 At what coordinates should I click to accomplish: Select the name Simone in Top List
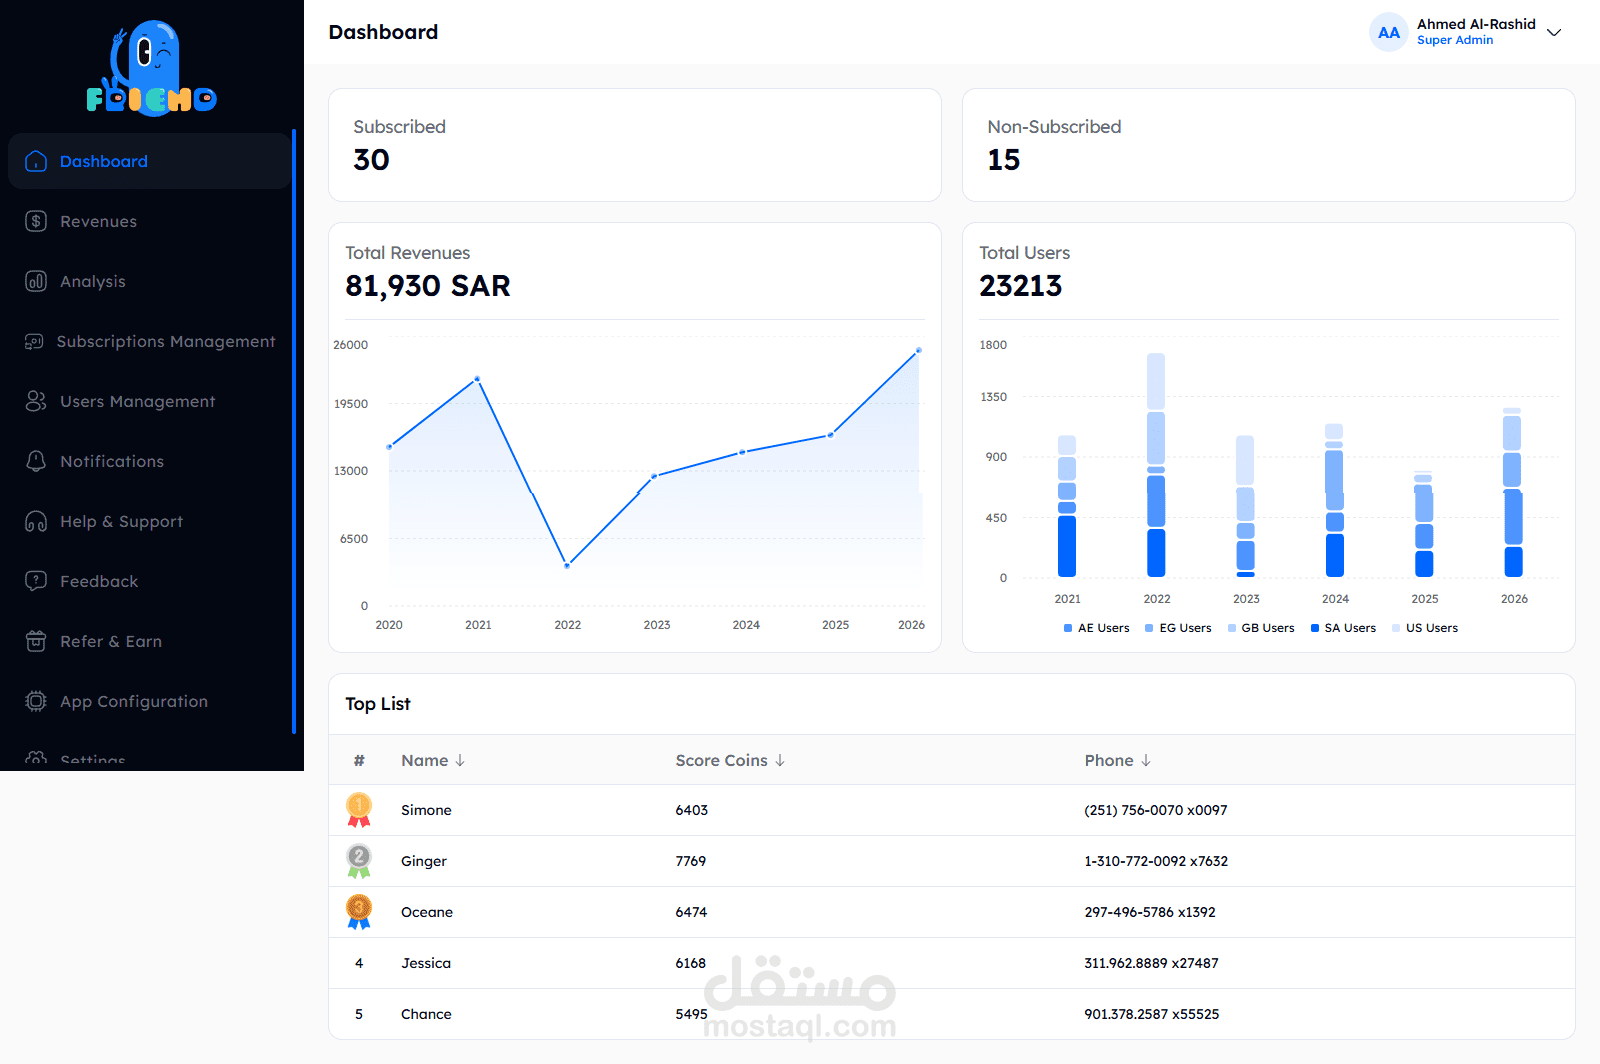[426, 810]
